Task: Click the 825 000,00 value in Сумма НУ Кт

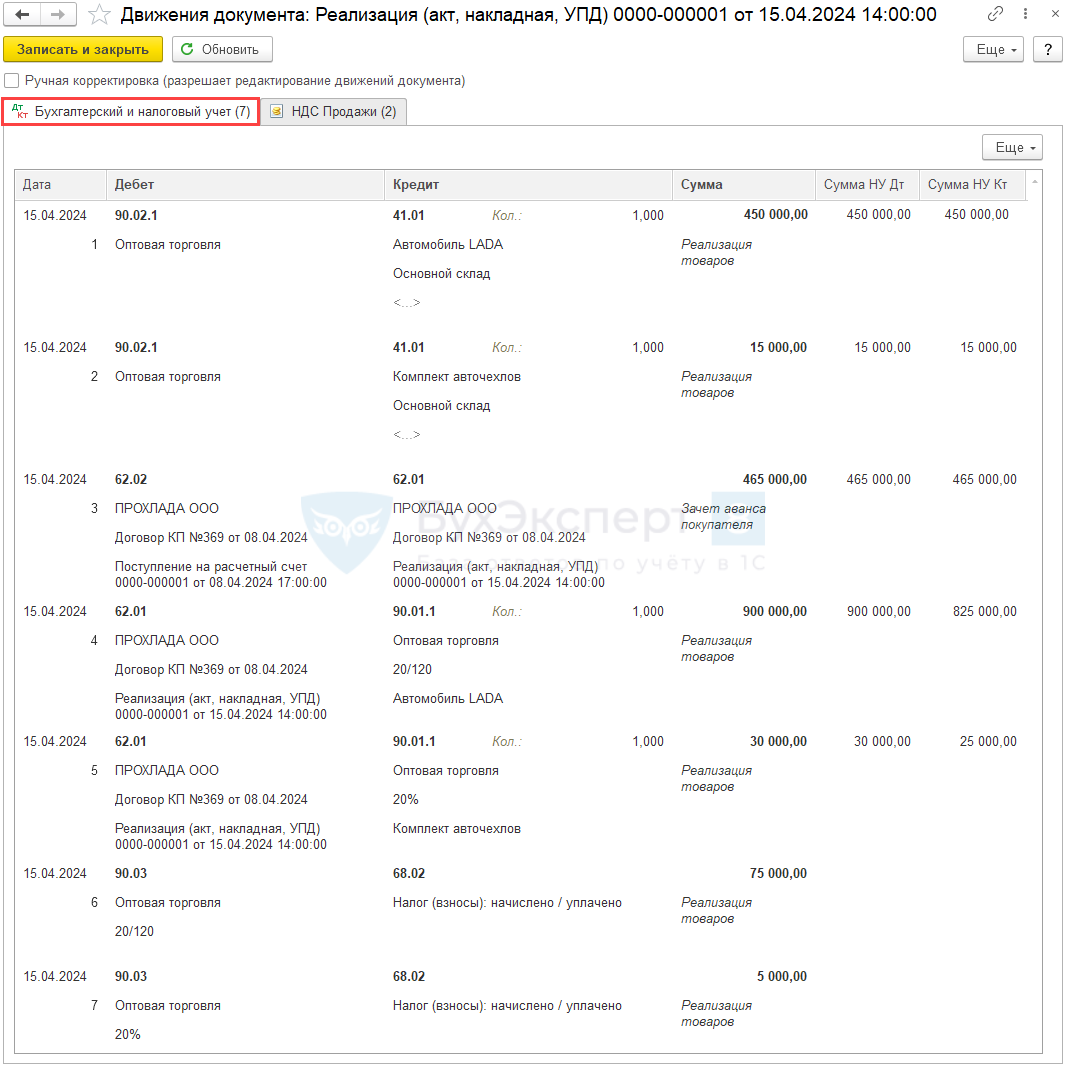Action: point(985,612)
